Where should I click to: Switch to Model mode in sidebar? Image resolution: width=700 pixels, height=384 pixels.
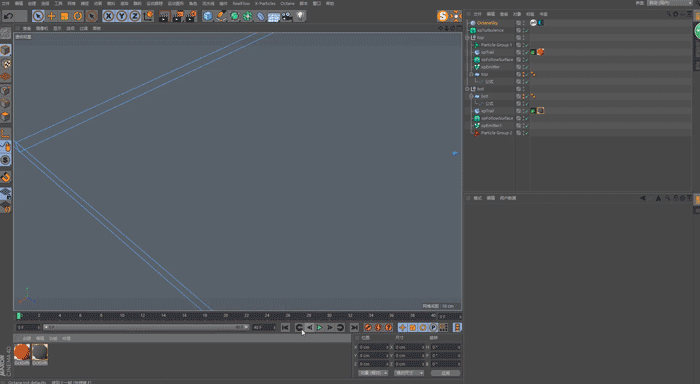point(5,50)
